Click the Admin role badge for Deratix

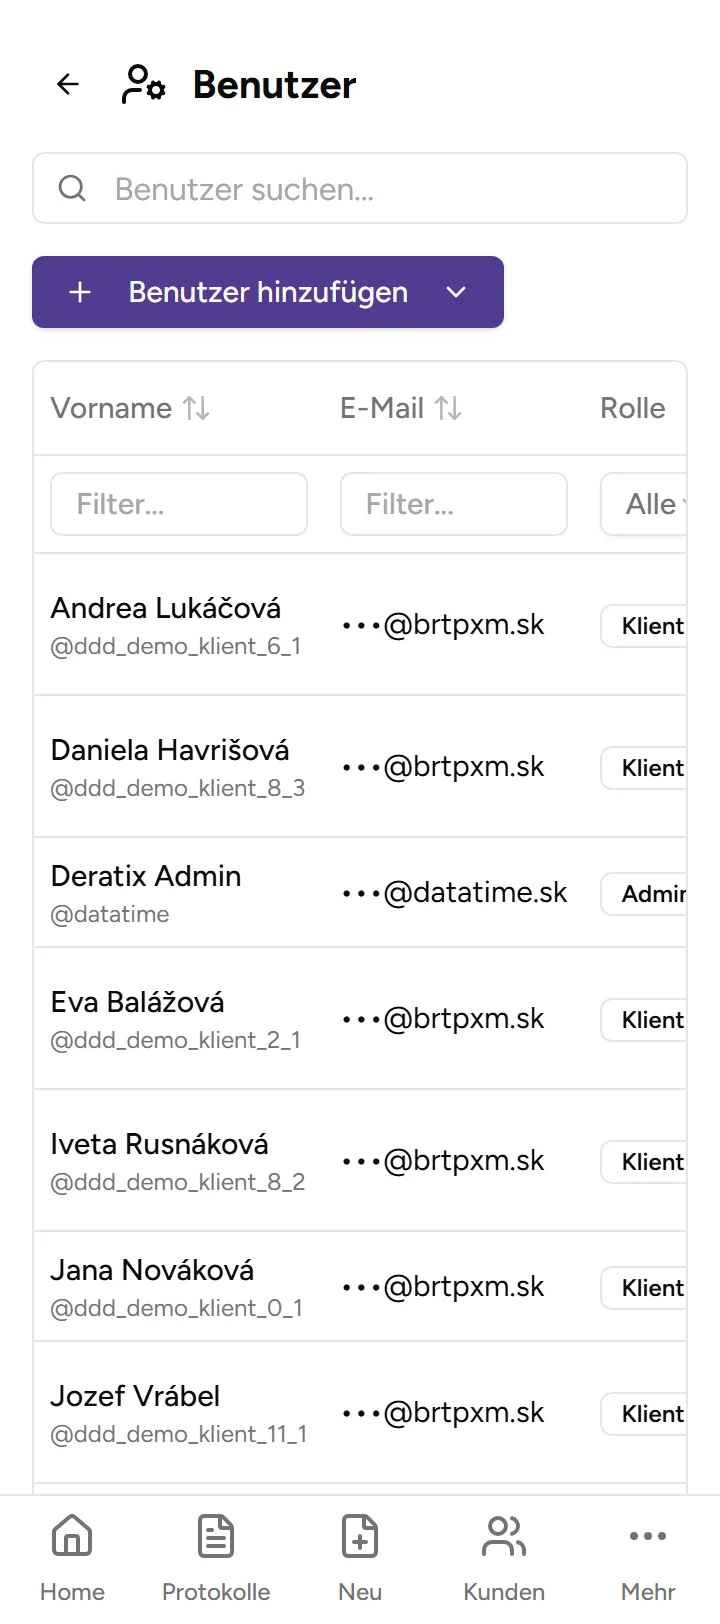pos(648,894)
